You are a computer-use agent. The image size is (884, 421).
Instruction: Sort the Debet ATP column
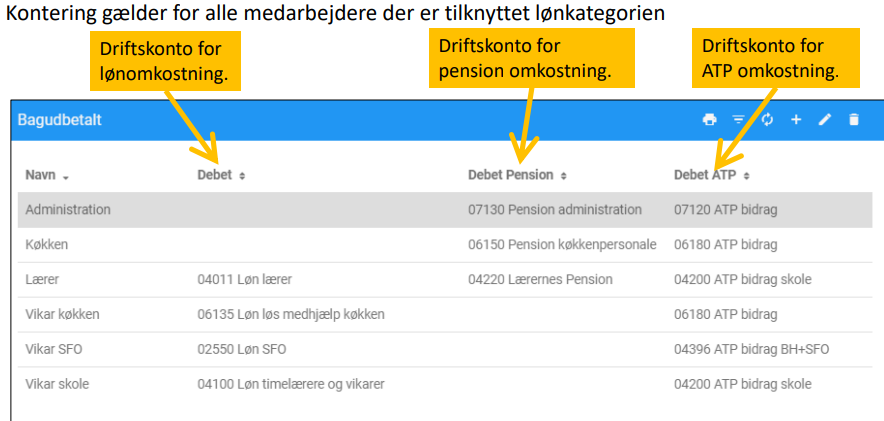(x=746, y=176)
